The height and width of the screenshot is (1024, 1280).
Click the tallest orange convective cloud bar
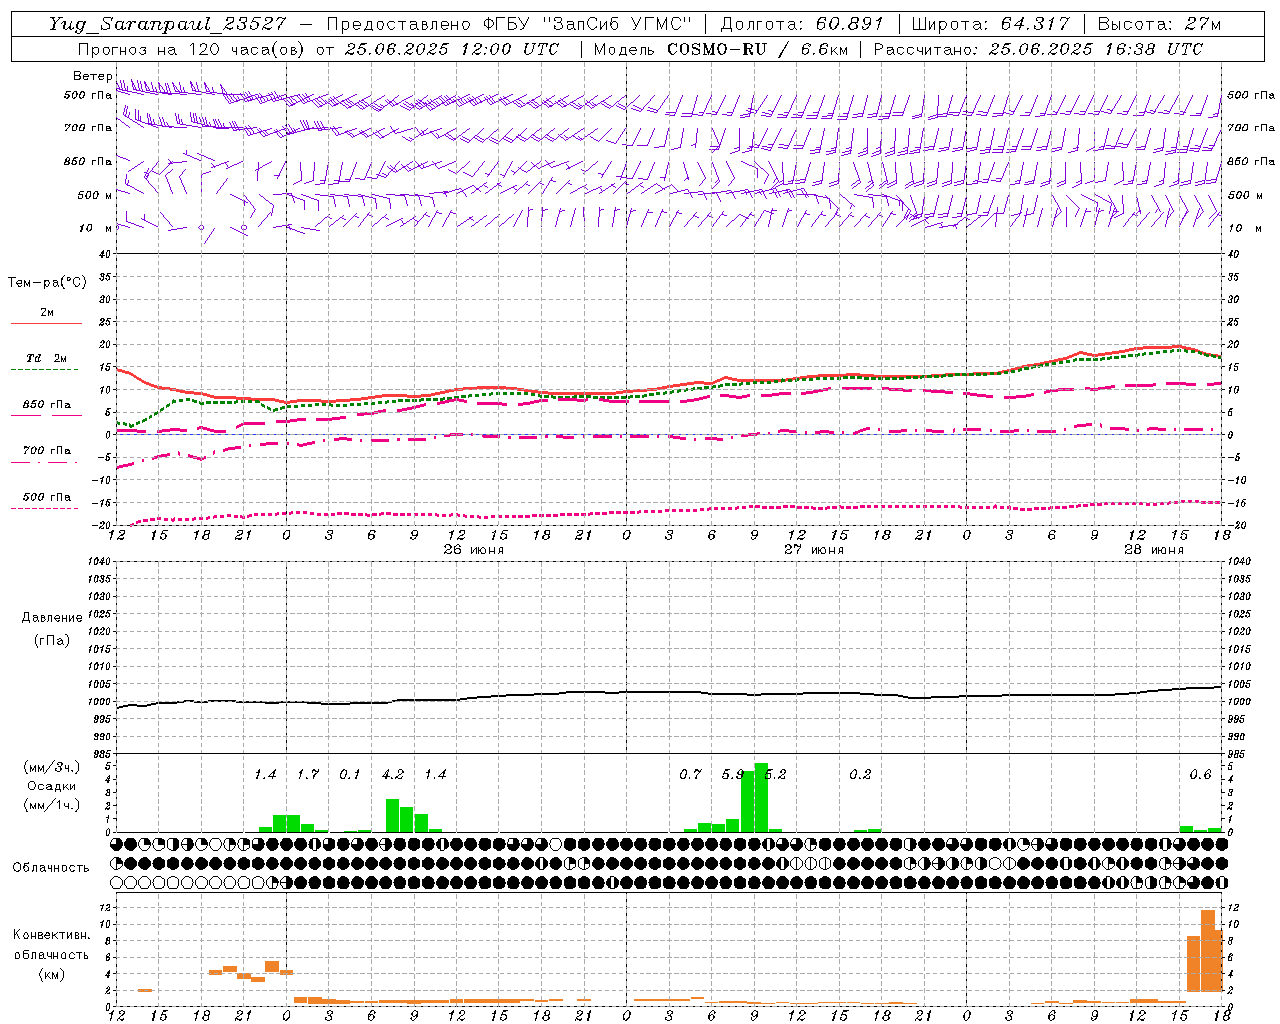(x=1208, y=950)
